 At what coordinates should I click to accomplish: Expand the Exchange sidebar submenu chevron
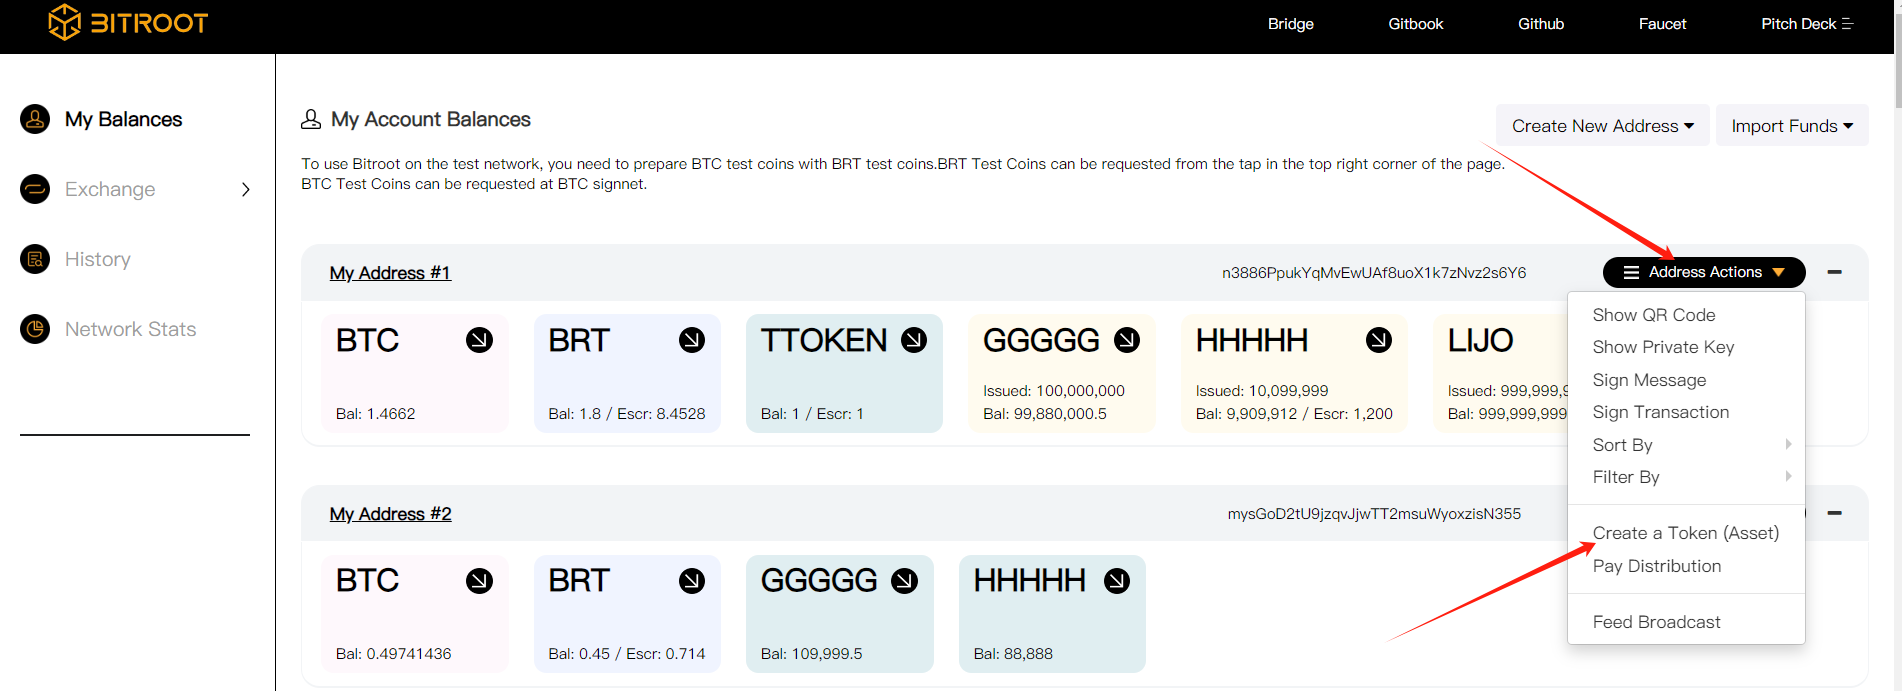[246, 189]
